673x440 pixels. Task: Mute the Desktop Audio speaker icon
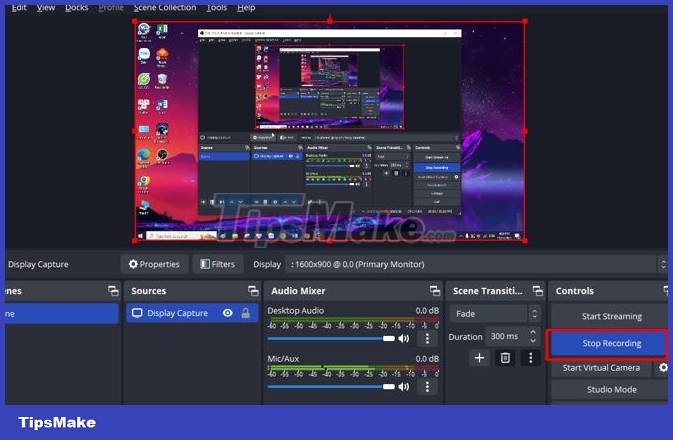click(x=404, y=338)
